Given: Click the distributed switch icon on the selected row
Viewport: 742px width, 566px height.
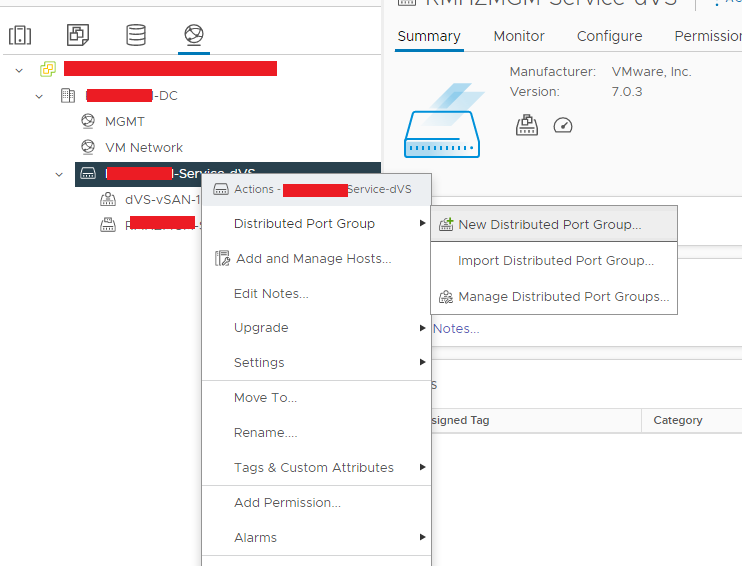Looking at the screenshot, I should pos(88,173).
